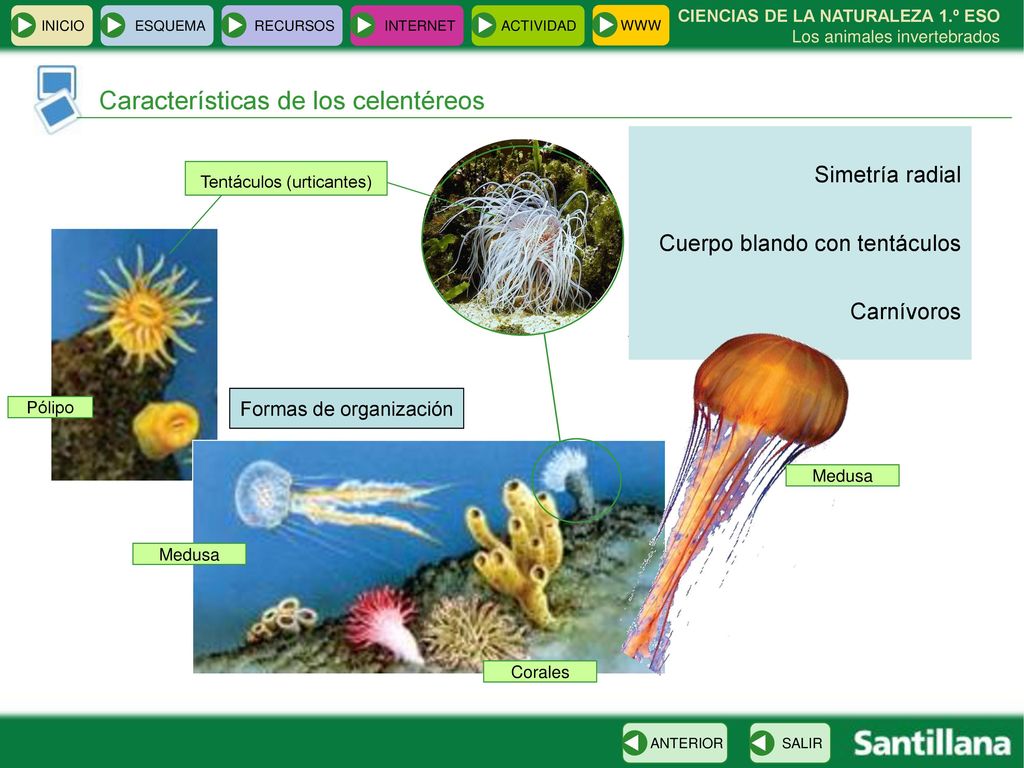Viewport: 1024px width, 768px height.
Task: Click the 'Pólipo' label
Action: point(50,407)
